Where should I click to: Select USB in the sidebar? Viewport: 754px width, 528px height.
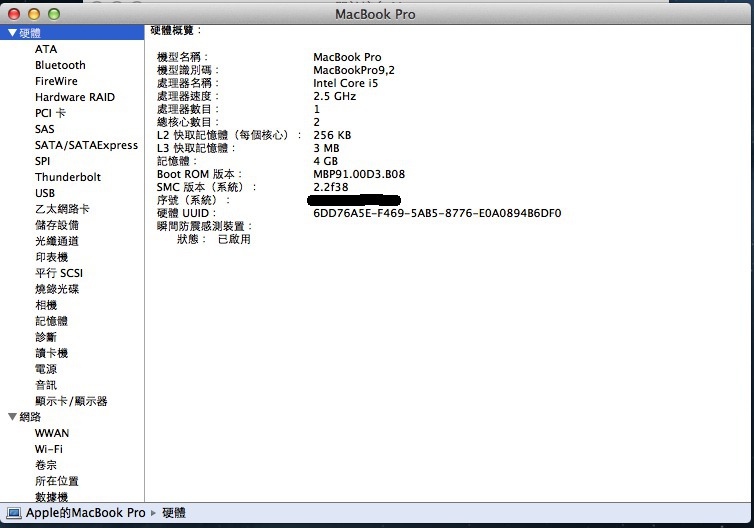point(45,193)
